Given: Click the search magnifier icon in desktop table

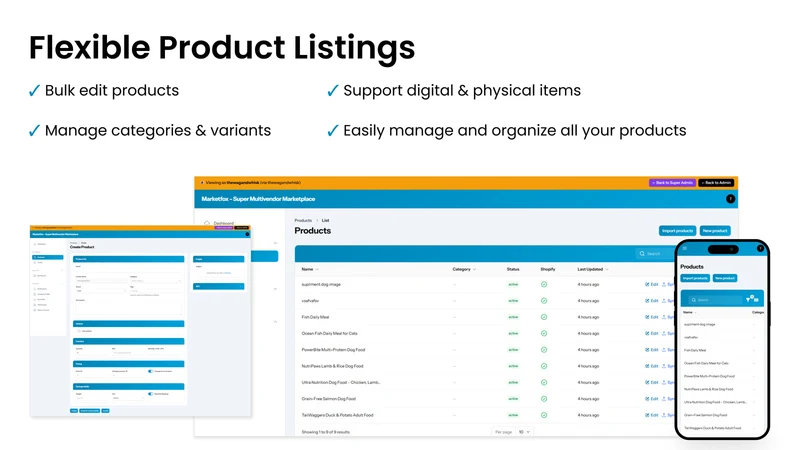Looking at the screenshot, I should (x=642, y=254).
